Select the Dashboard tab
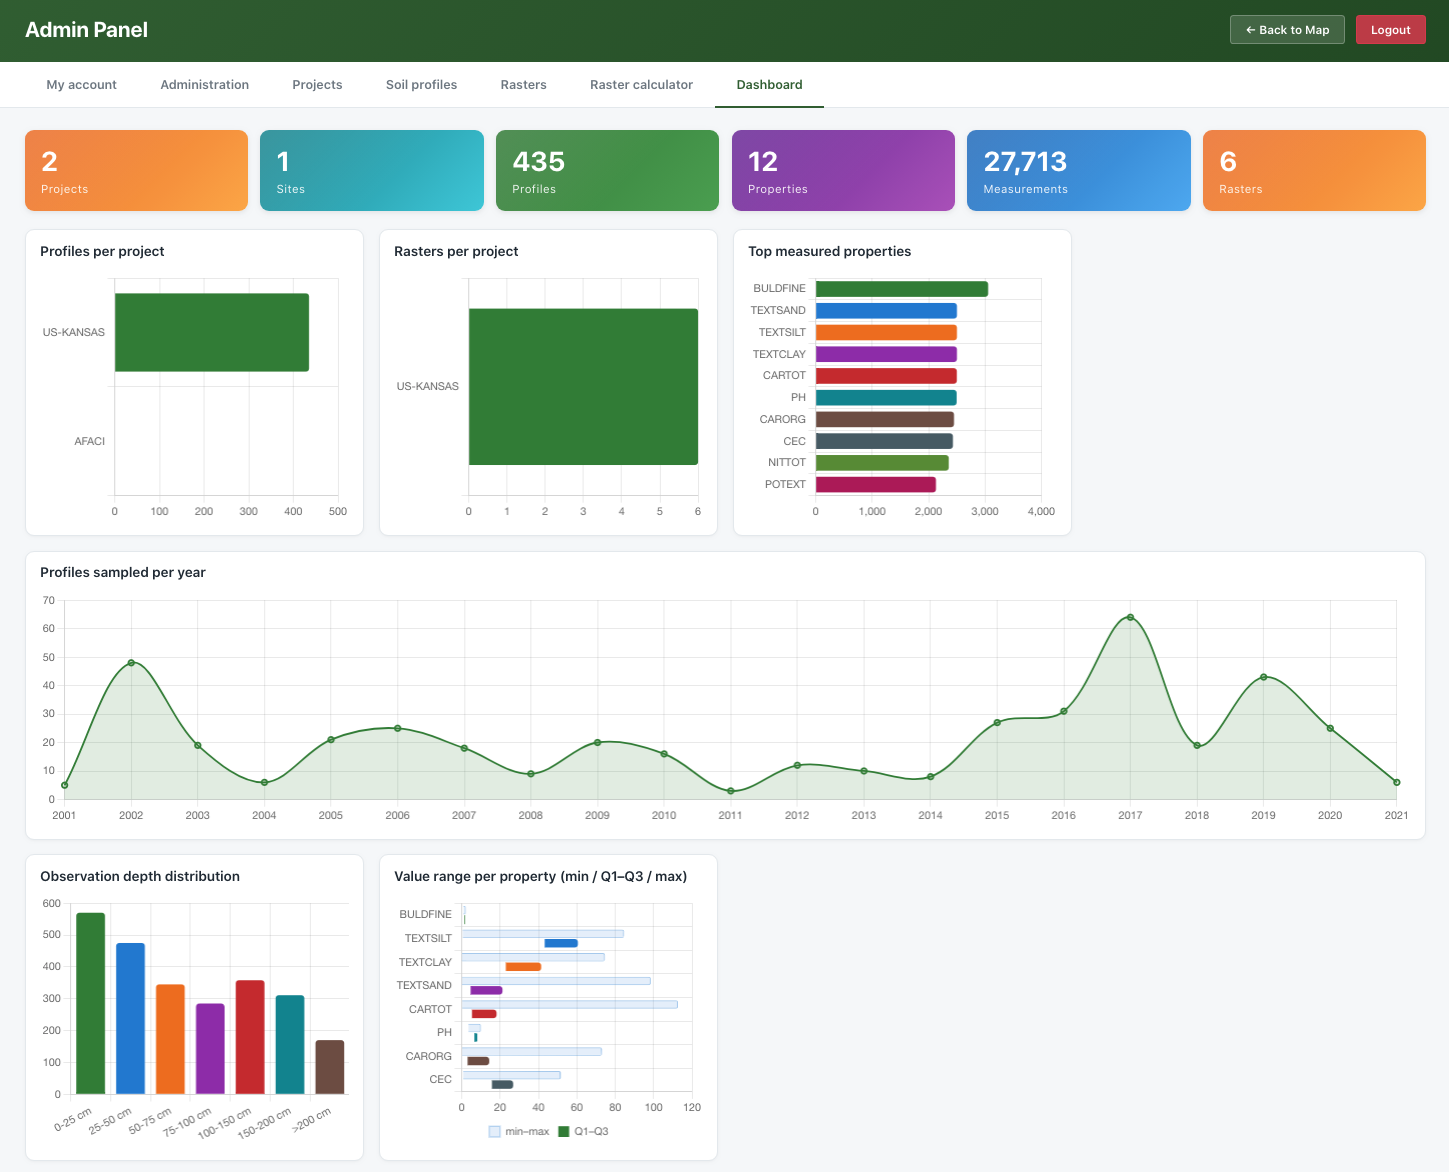1449x1172 pixels. 769,85
